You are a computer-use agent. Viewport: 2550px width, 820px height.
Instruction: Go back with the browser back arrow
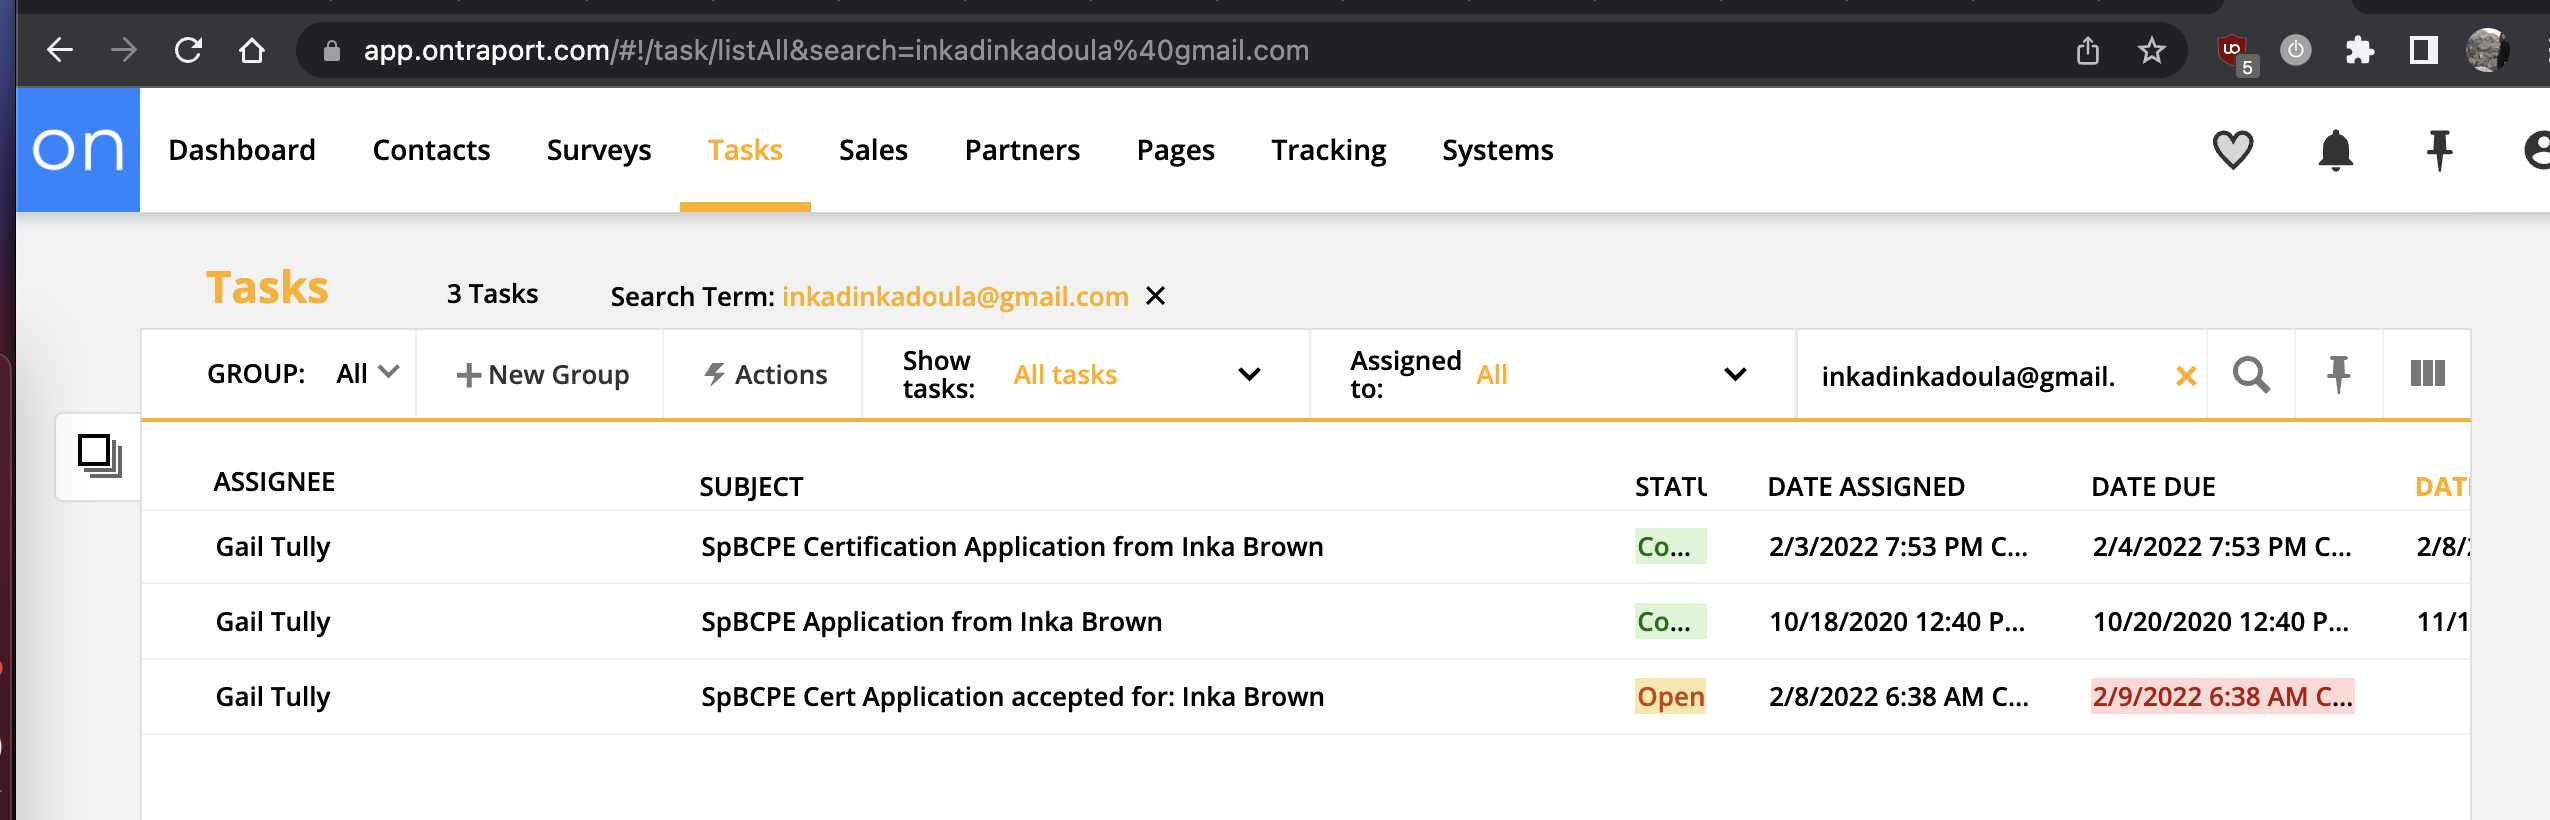pos(60,50)
